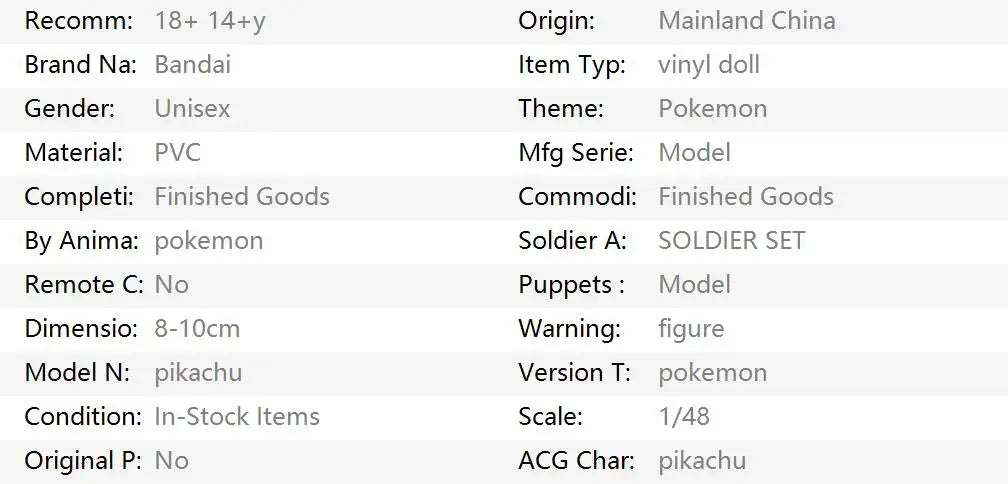This screenshot has width=1008, height=484.
Task: Select the vinyl doll item type
Action: point(708,65)
